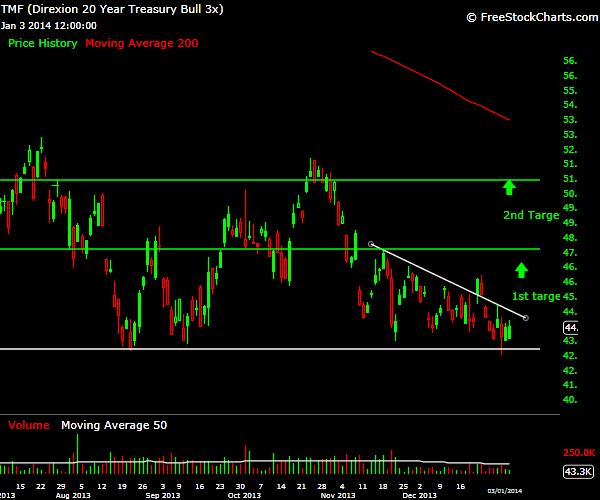Select the upper green horizontal line near 51

click(x=270, y=180)
